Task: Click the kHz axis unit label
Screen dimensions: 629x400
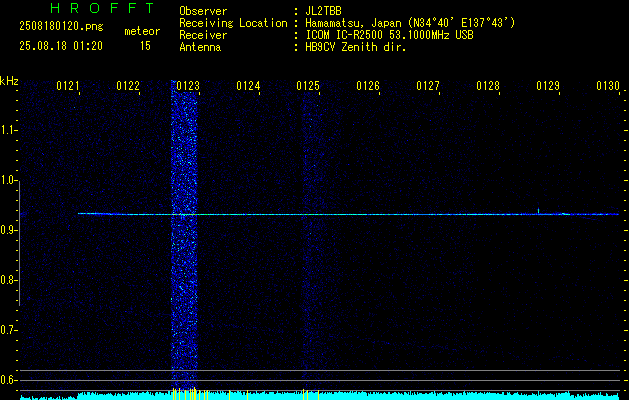Action: coord(9,81)
